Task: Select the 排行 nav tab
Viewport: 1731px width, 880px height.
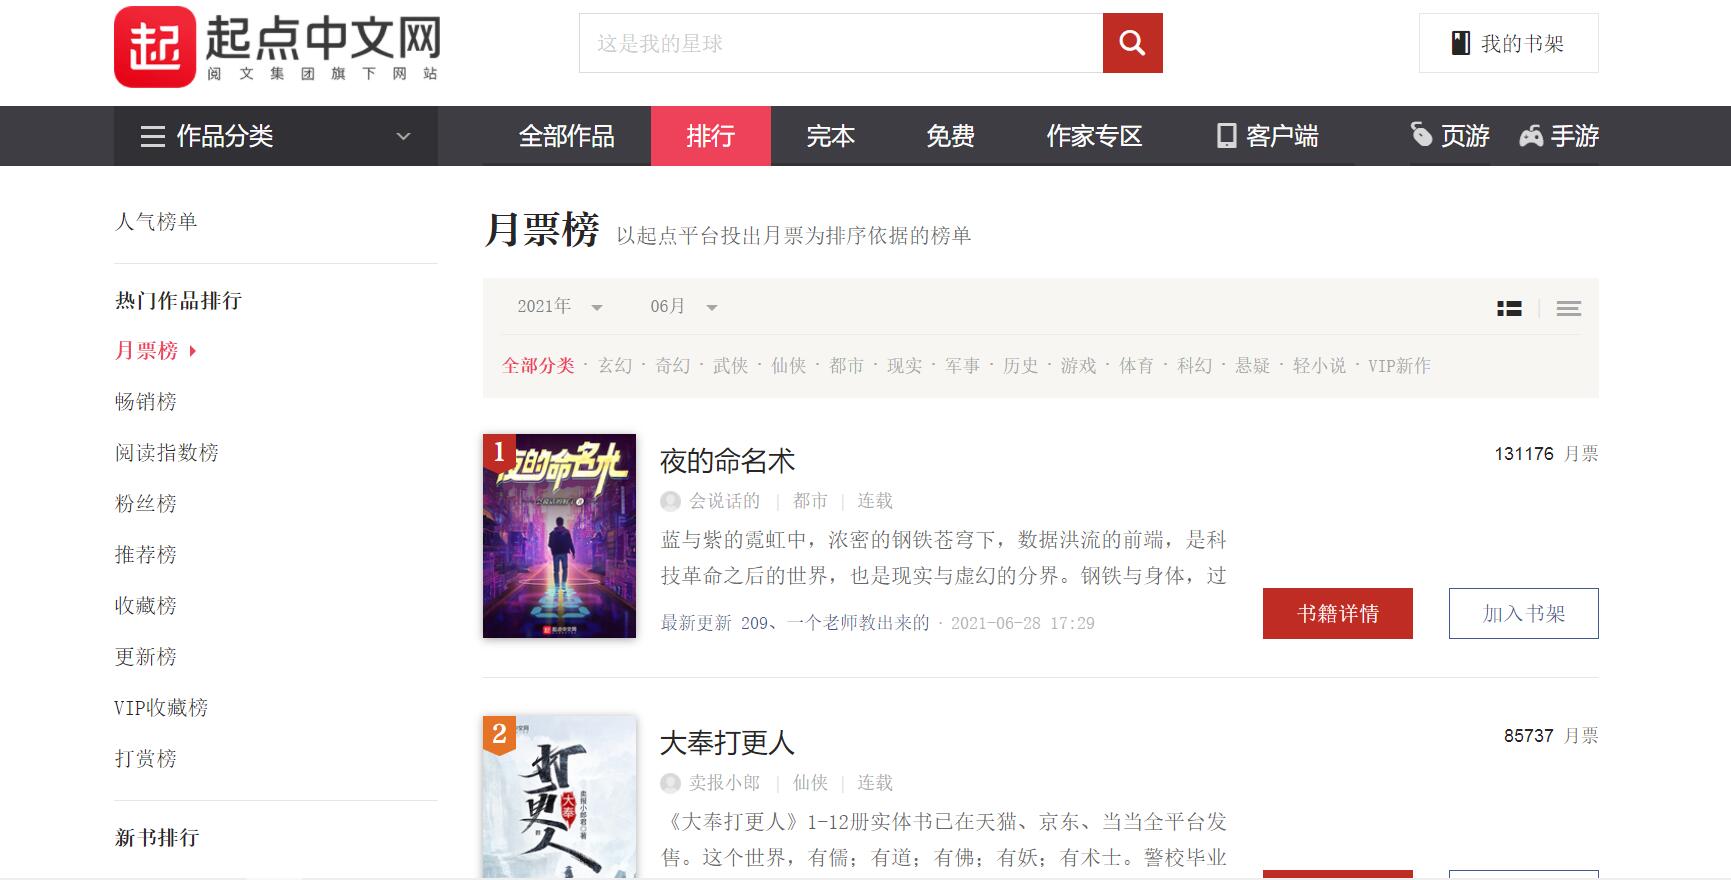Action: tap(711, 136)
